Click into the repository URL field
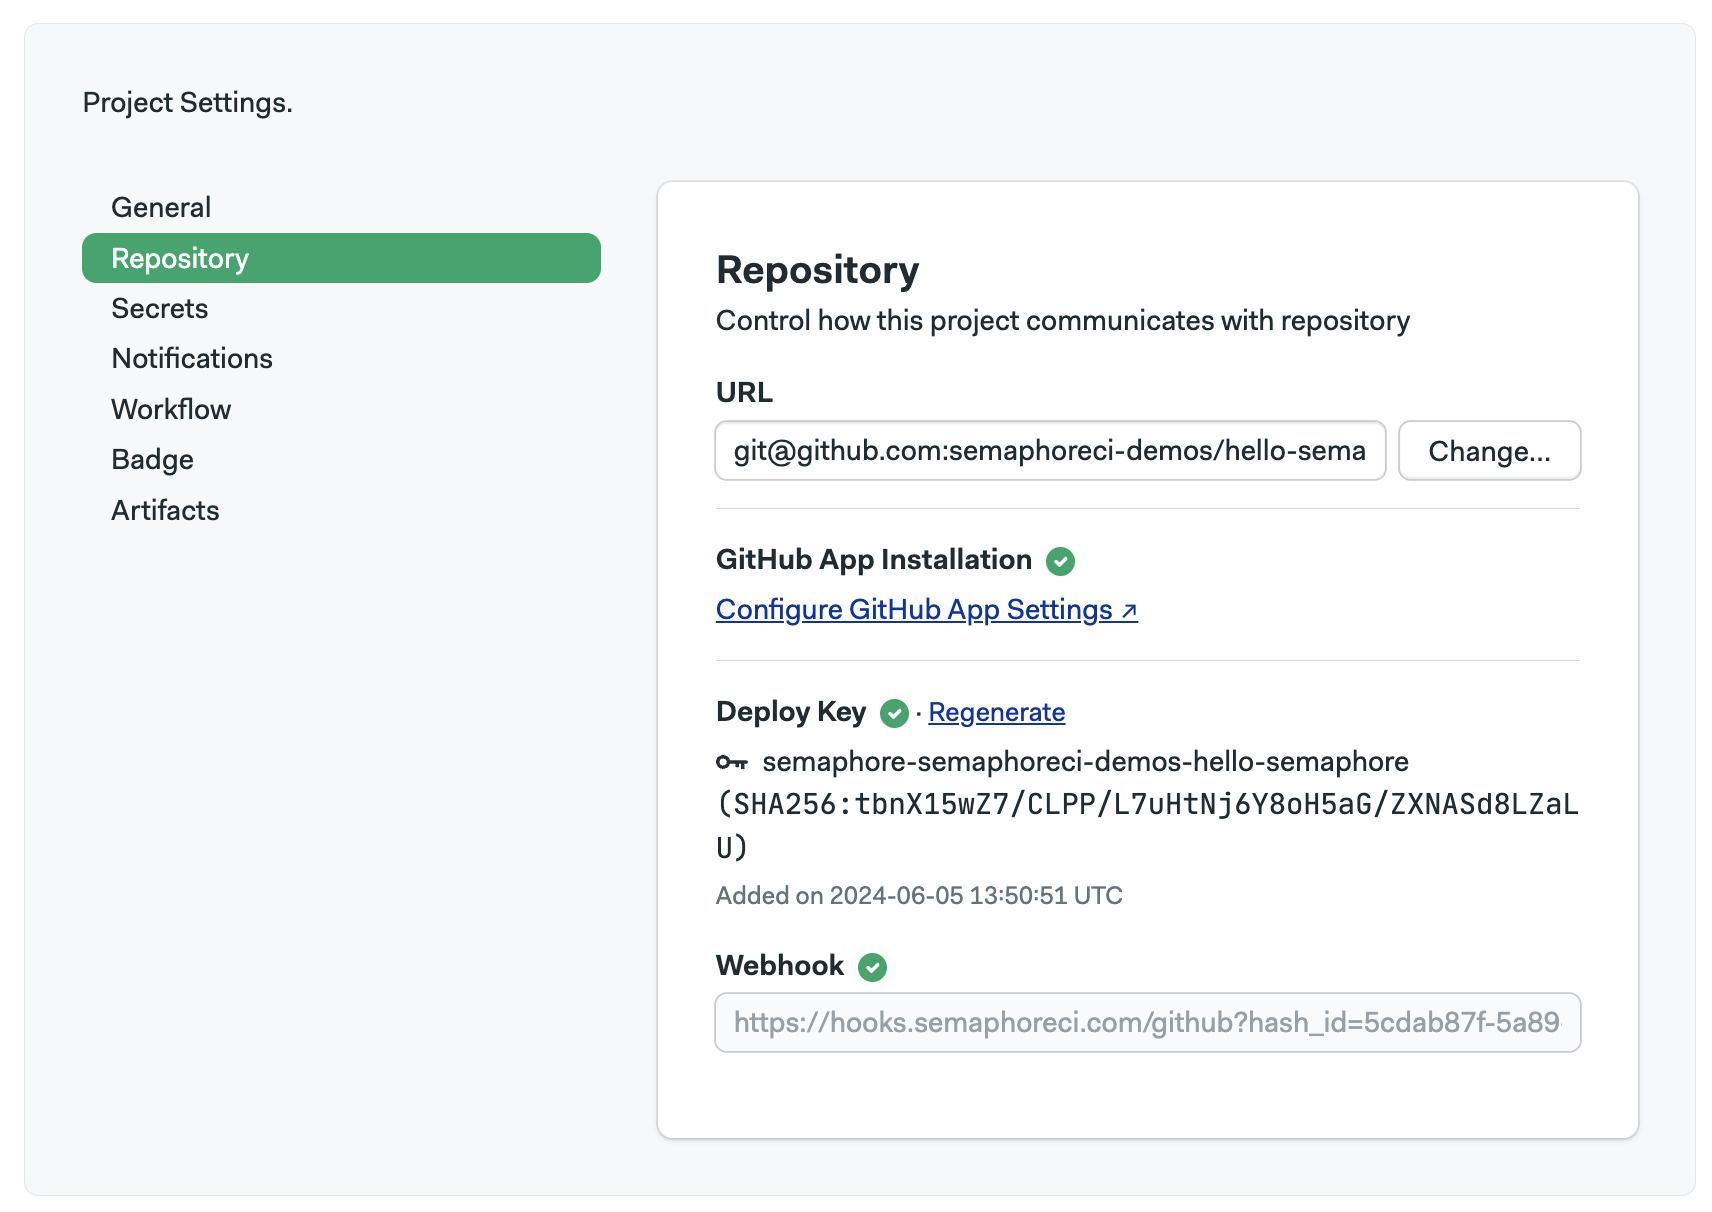This screenshot has width=1712, height=1212. 1050,451
